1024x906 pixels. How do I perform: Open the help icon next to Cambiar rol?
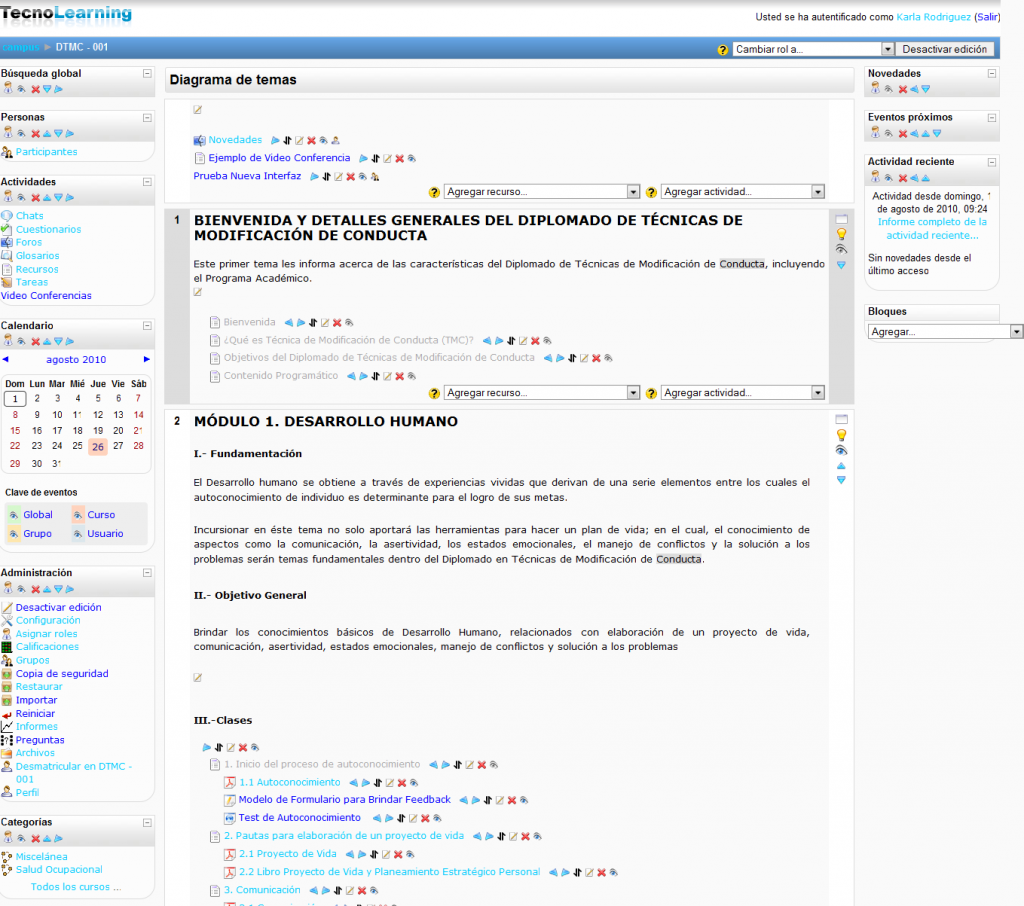coord(723,50)
